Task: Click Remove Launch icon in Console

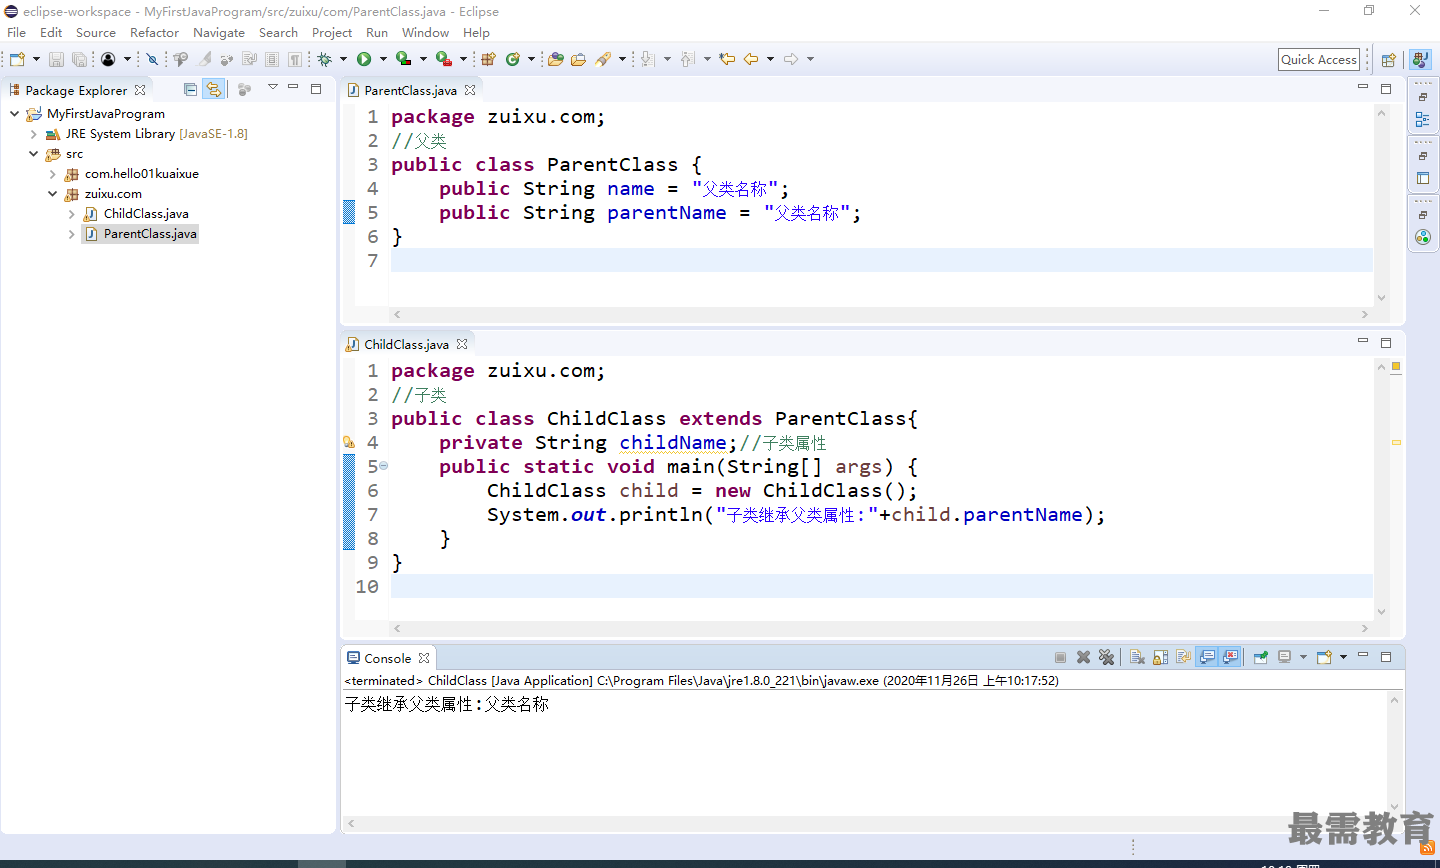Action: click(x=1083, y=657)
